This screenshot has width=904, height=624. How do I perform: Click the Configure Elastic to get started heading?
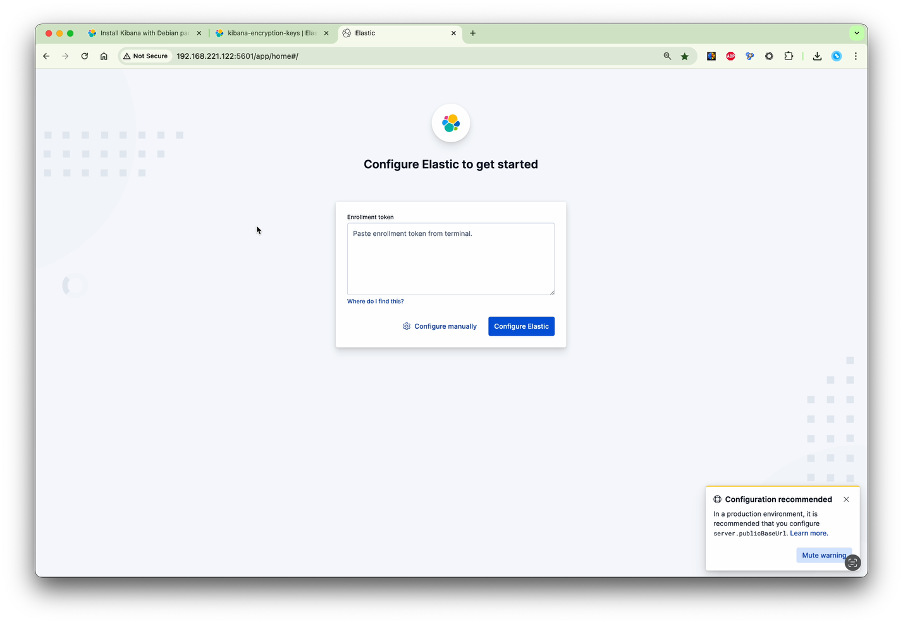(x=451, y=164)
